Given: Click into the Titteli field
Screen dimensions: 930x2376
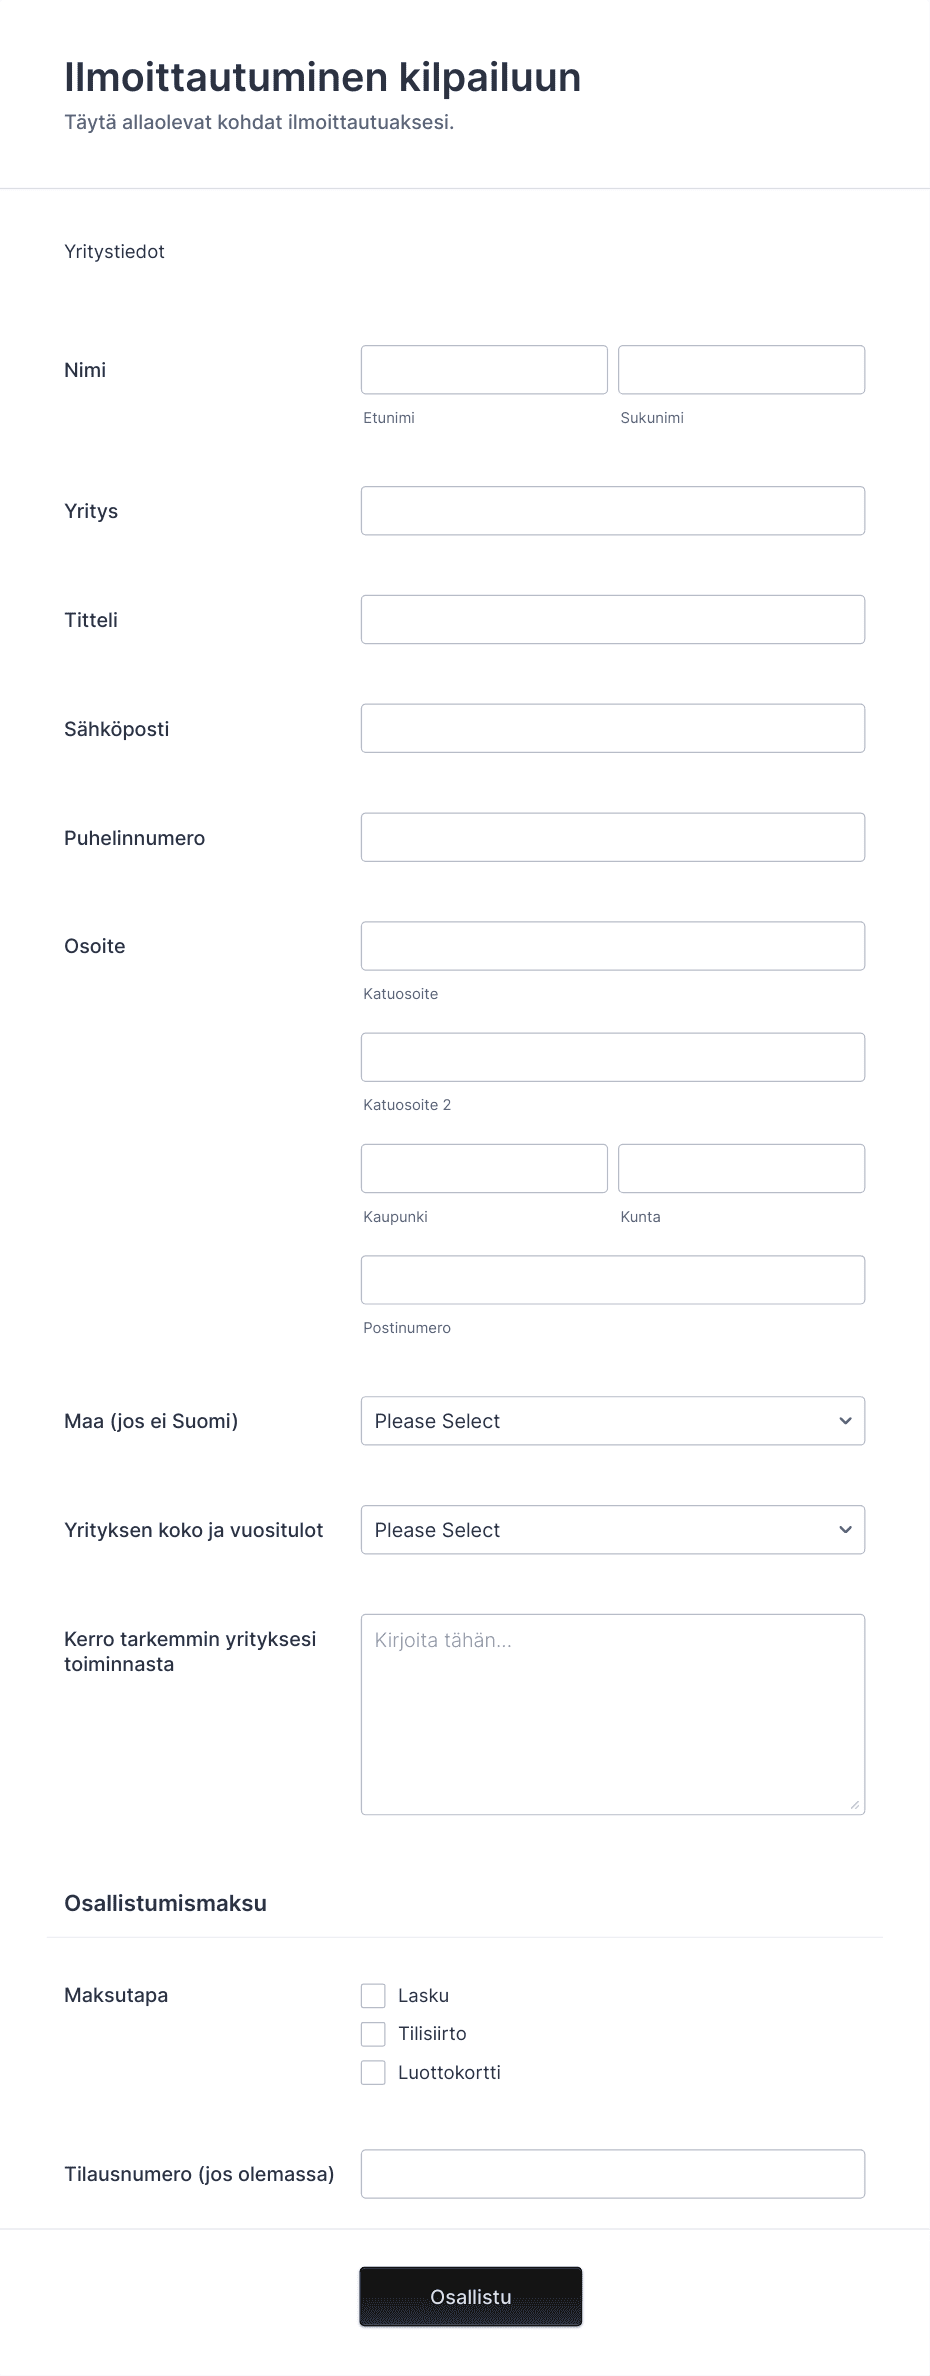Looking at the screenshot, I should tap(613, 620).
